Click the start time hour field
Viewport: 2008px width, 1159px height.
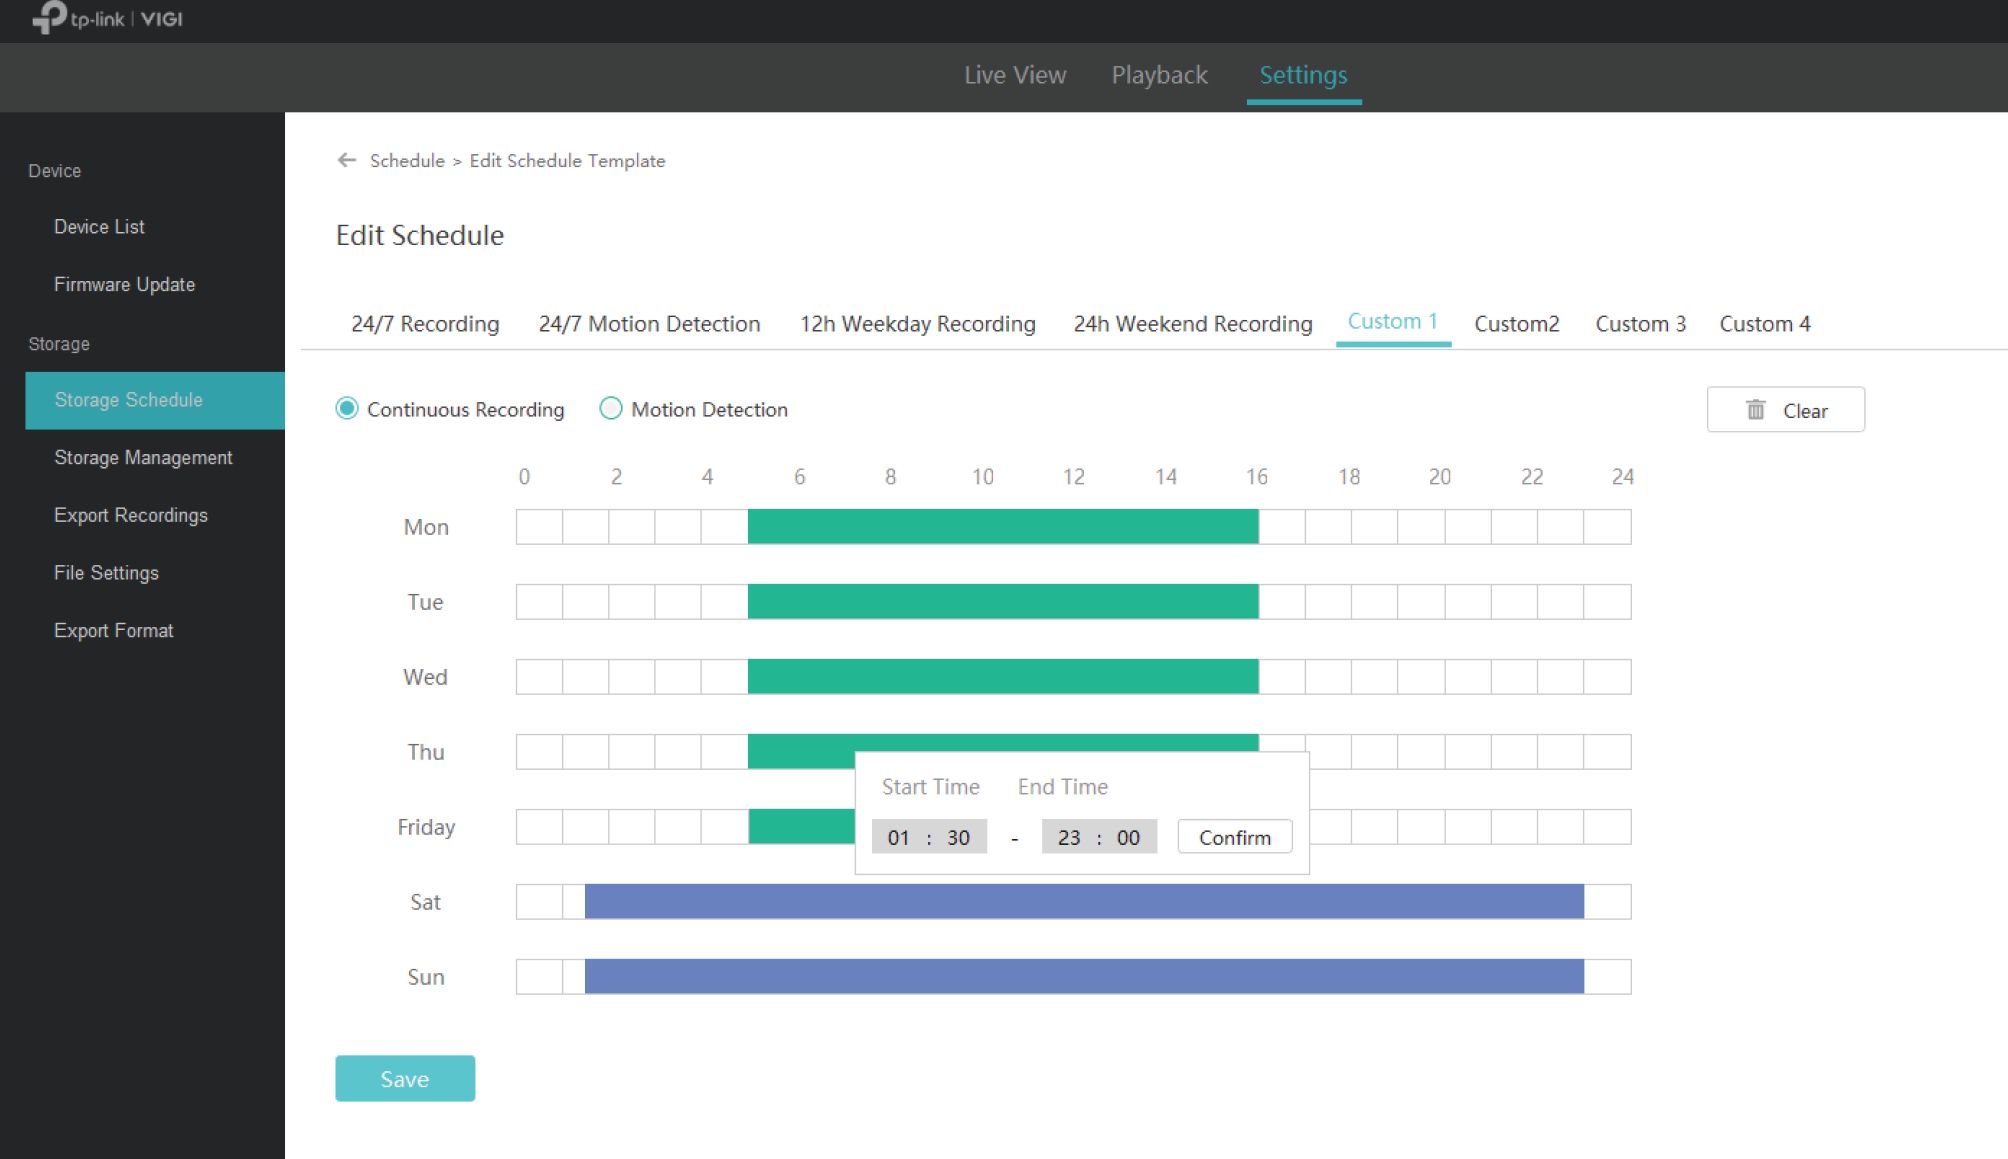point(898,838)
